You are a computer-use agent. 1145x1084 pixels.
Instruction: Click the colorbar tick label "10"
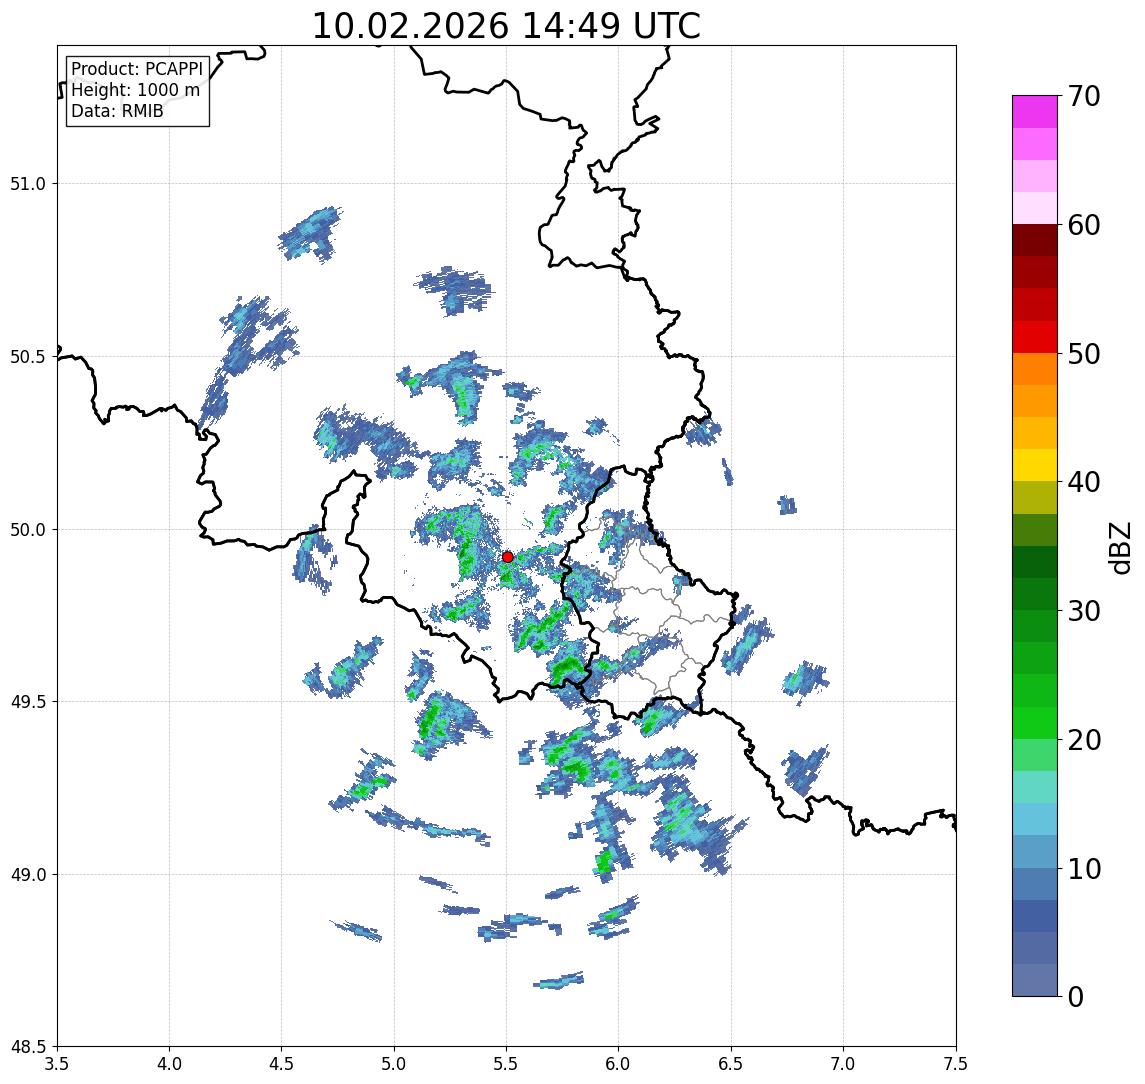click(x=1083, y=869)
